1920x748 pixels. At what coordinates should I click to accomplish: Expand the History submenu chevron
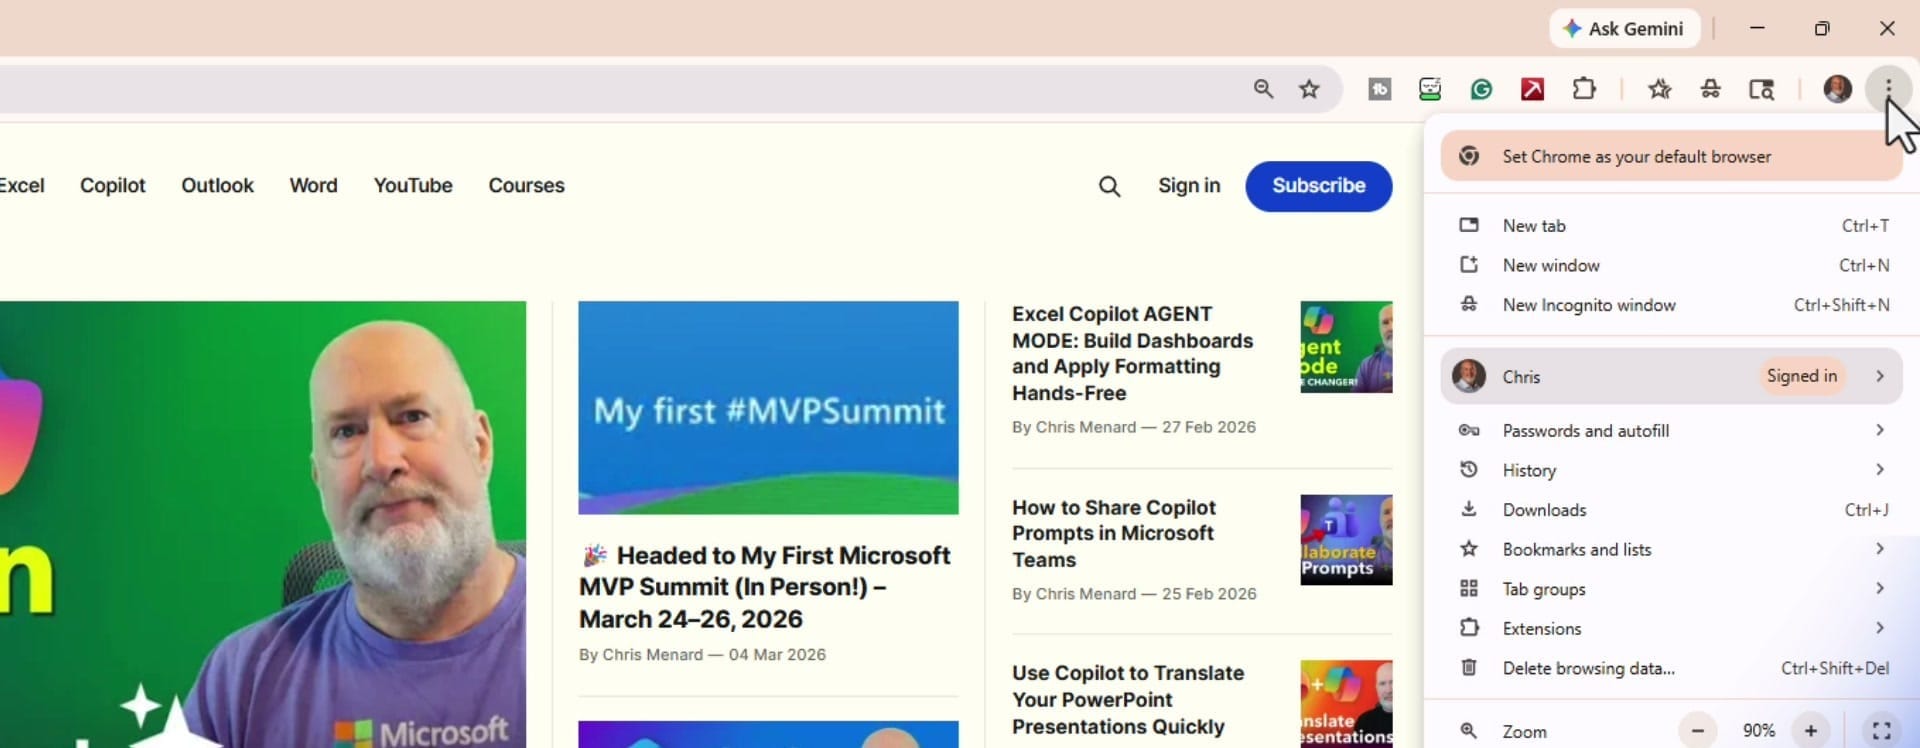pos(1880,470)
